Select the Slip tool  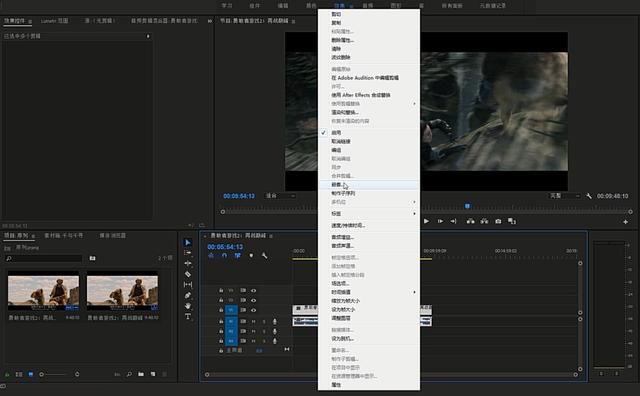tap(188, 285)
